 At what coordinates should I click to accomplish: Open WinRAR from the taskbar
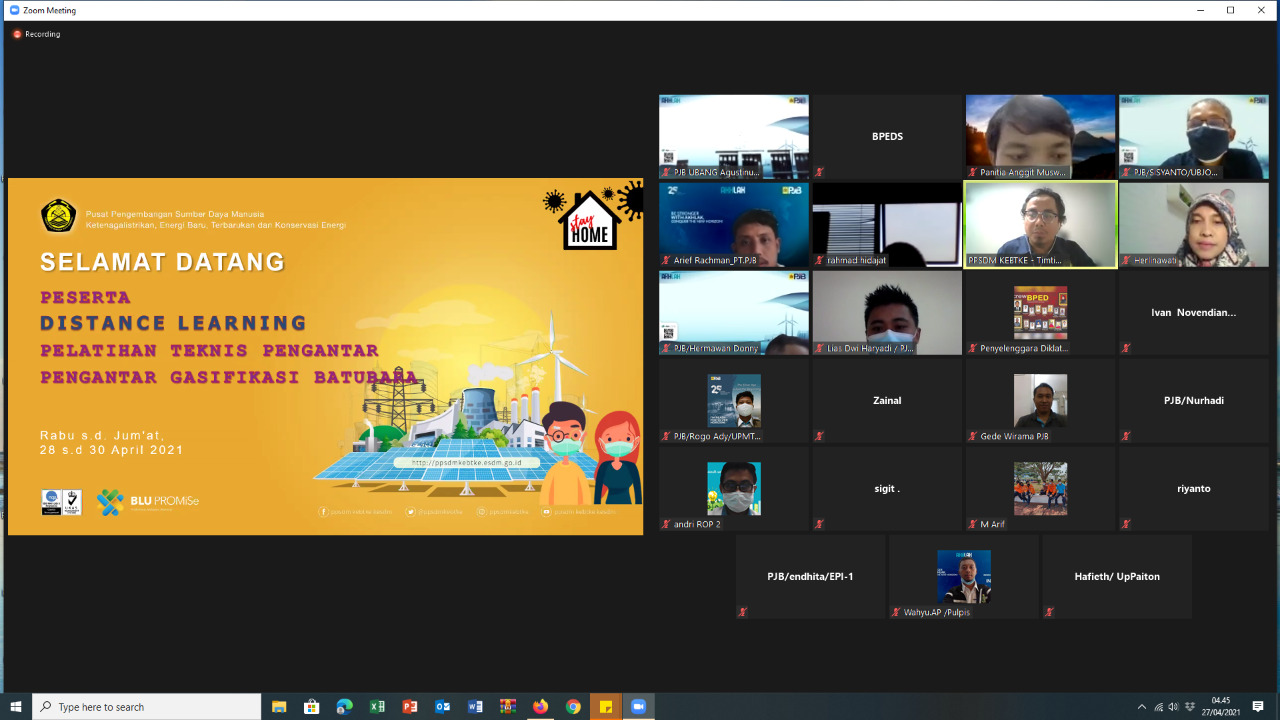(508, 707)
